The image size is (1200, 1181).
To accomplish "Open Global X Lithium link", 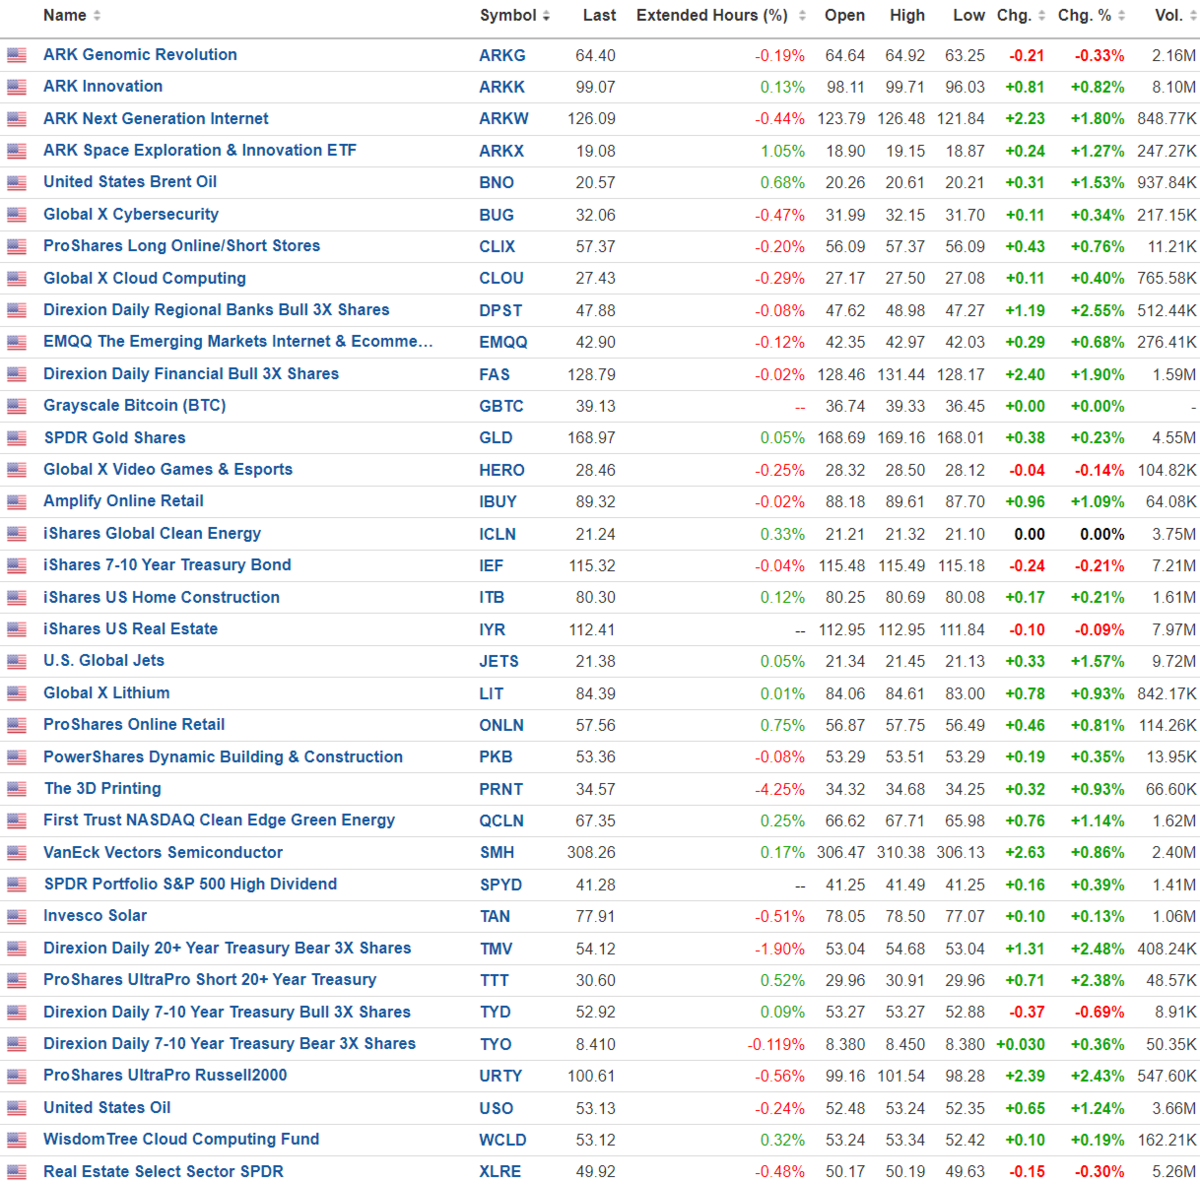I will 106,693.
